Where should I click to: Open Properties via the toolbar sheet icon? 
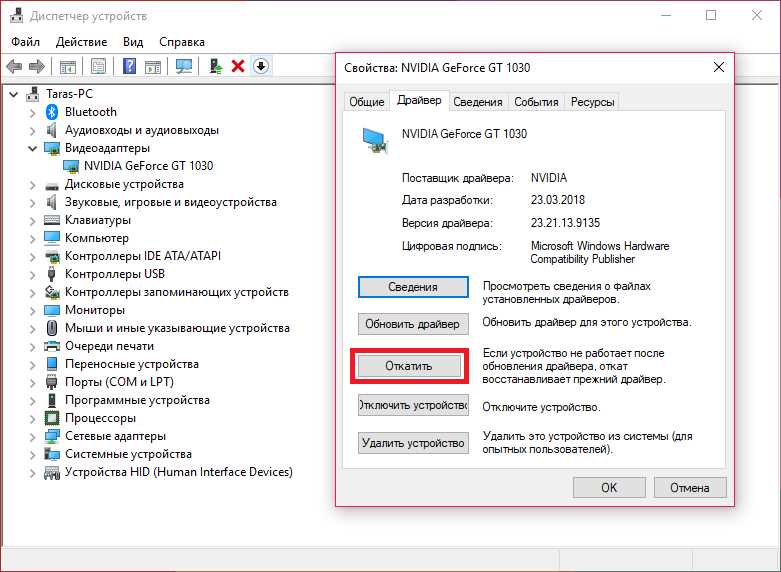coord(98,66)
